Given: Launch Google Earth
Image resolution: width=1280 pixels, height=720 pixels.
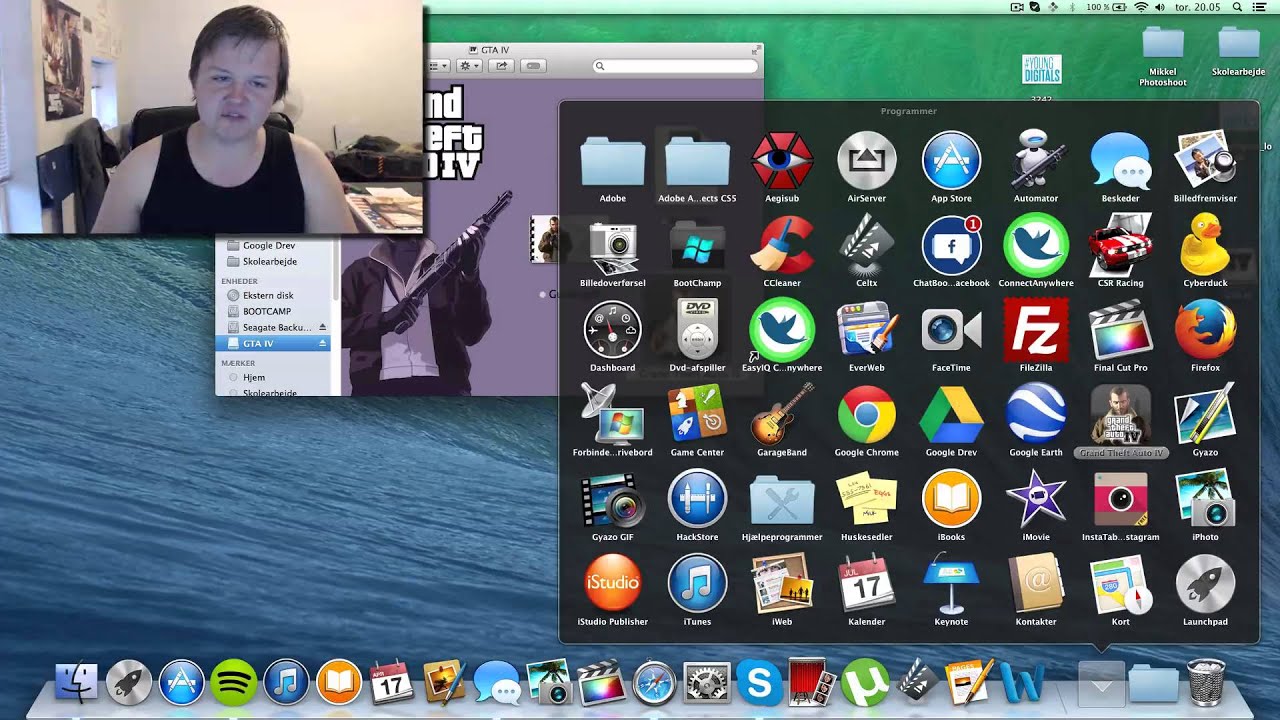Looking at the screenshot, I should (1036, 415).
